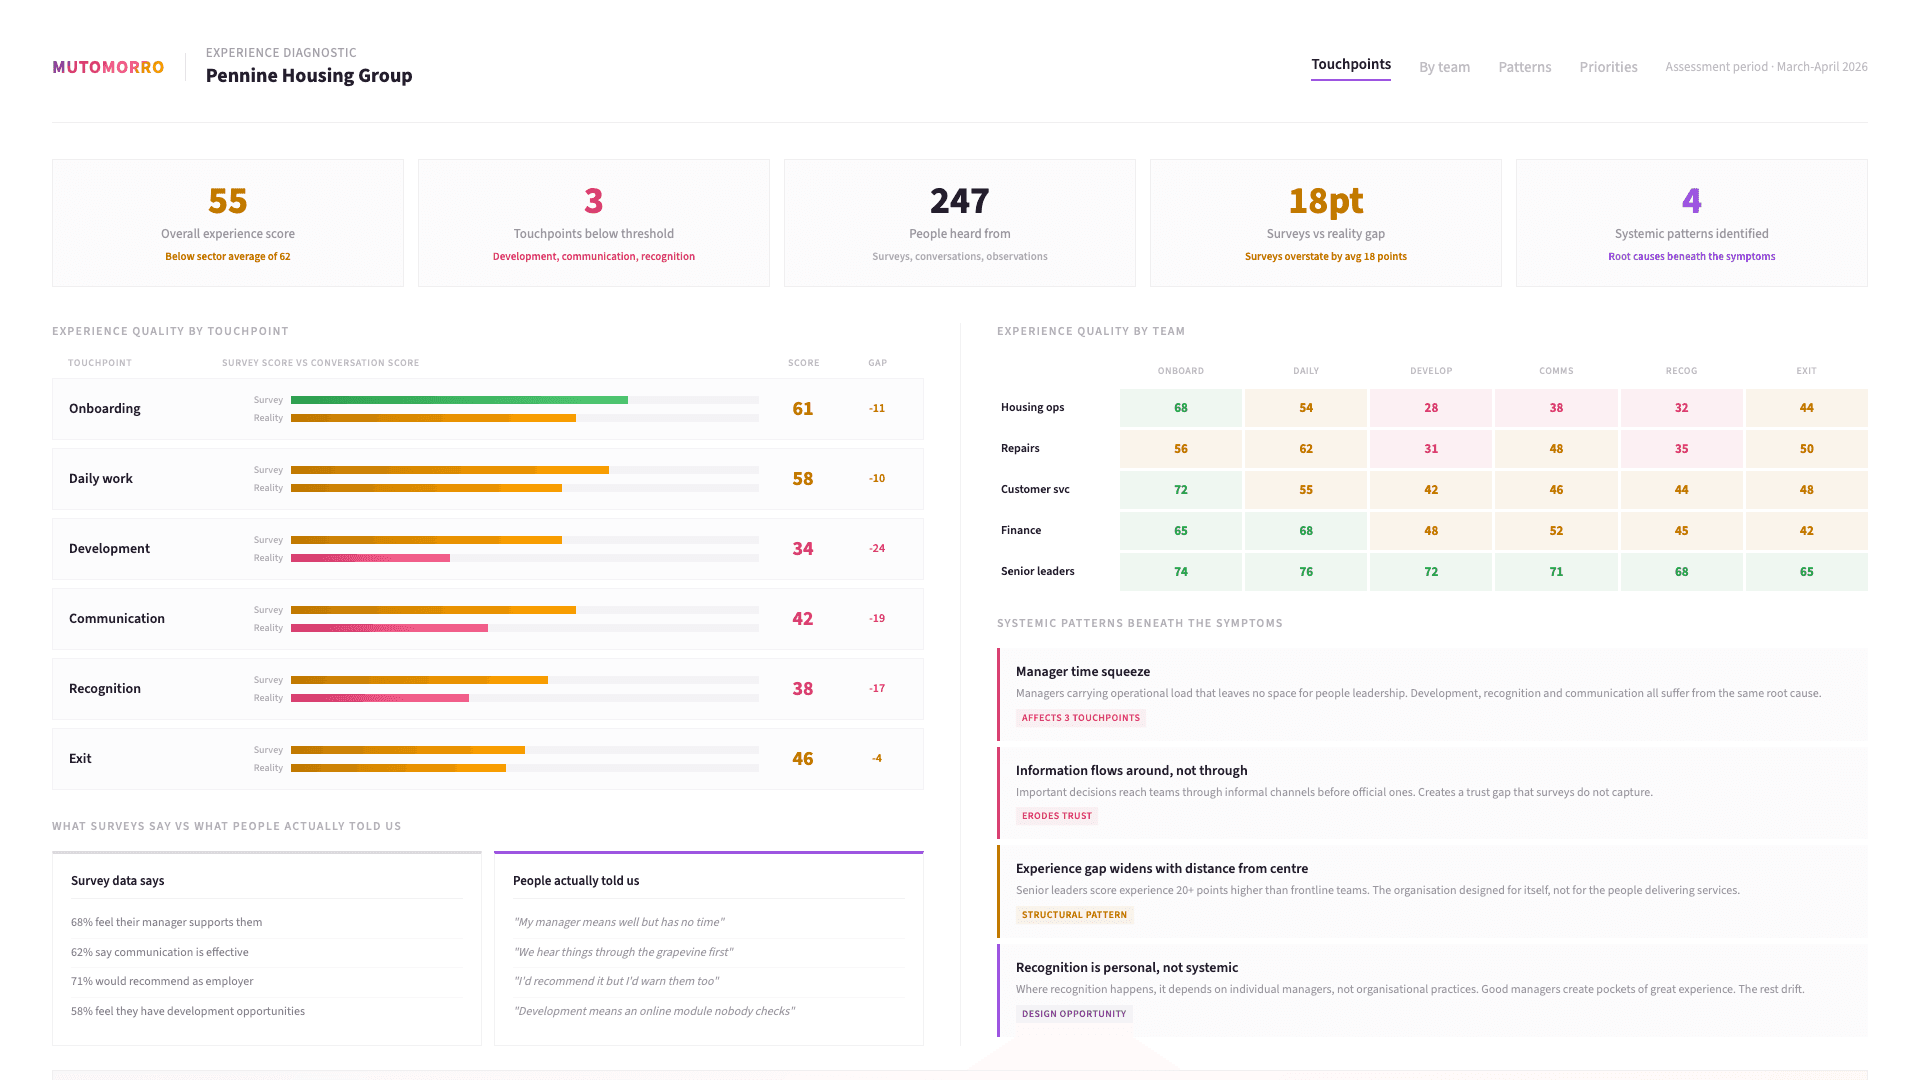1920x1080 pixels.
Task: Select the Onboarding touchpoint row
Action: point(487,408)
